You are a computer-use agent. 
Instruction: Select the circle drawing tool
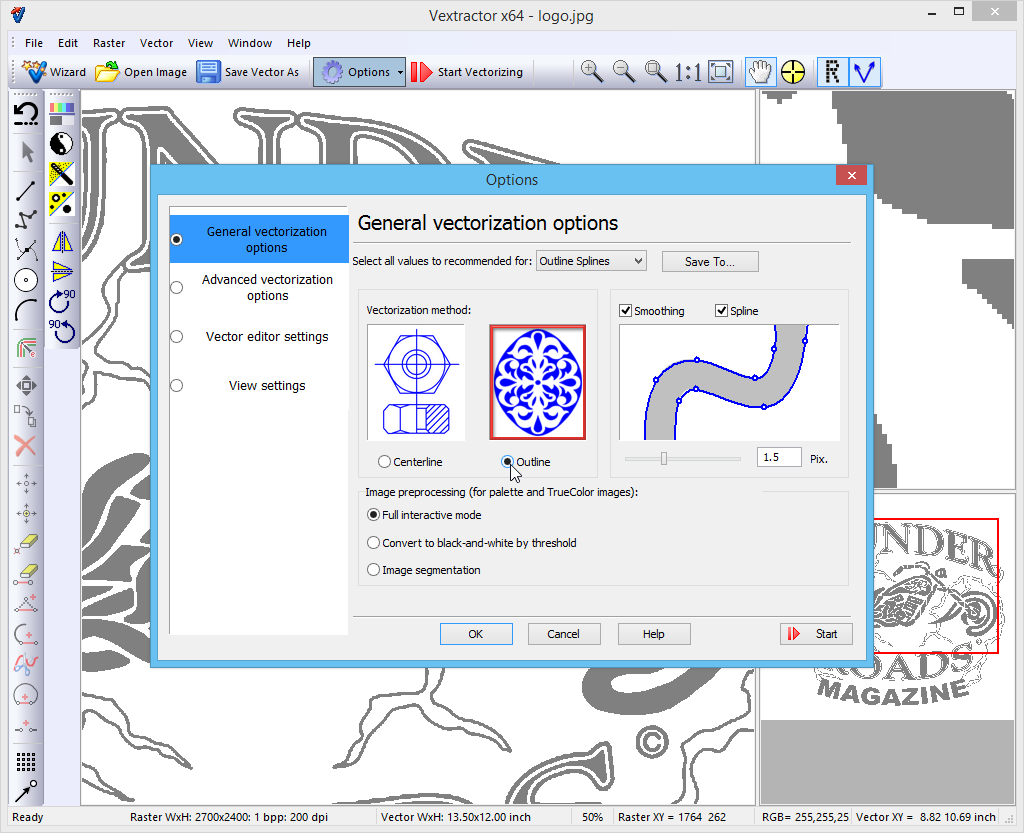click(x=26, y=281)
